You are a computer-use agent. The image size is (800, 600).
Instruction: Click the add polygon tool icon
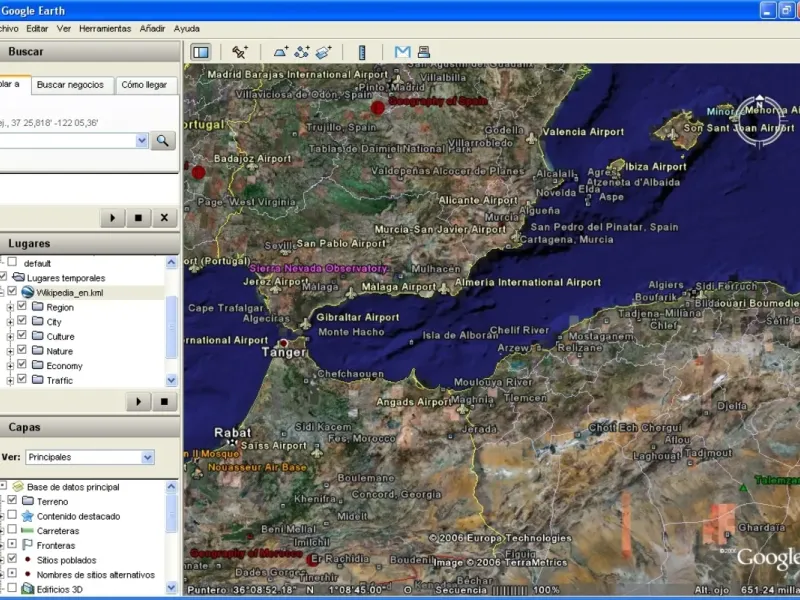click(281, 52)
